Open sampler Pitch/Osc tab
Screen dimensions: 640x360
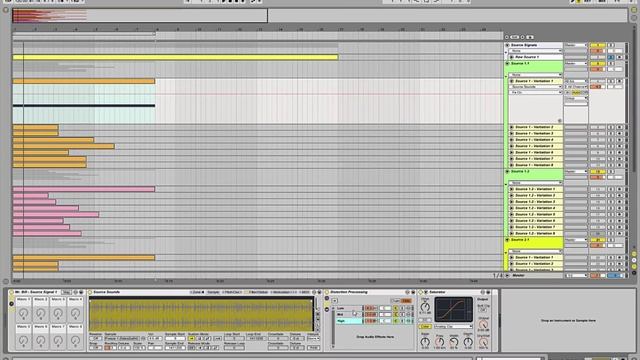coord(232,292)
